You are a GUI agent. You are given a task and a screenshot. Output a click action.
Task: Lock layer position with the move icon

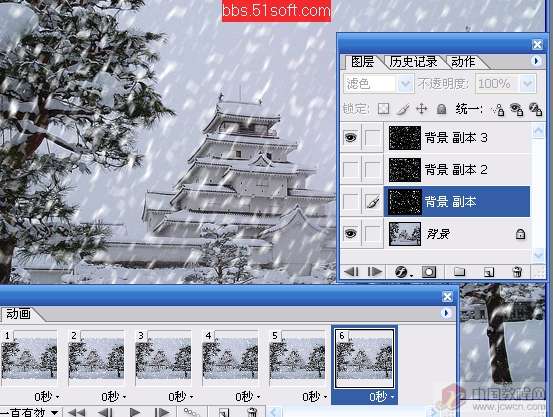(x=422, y=109)
